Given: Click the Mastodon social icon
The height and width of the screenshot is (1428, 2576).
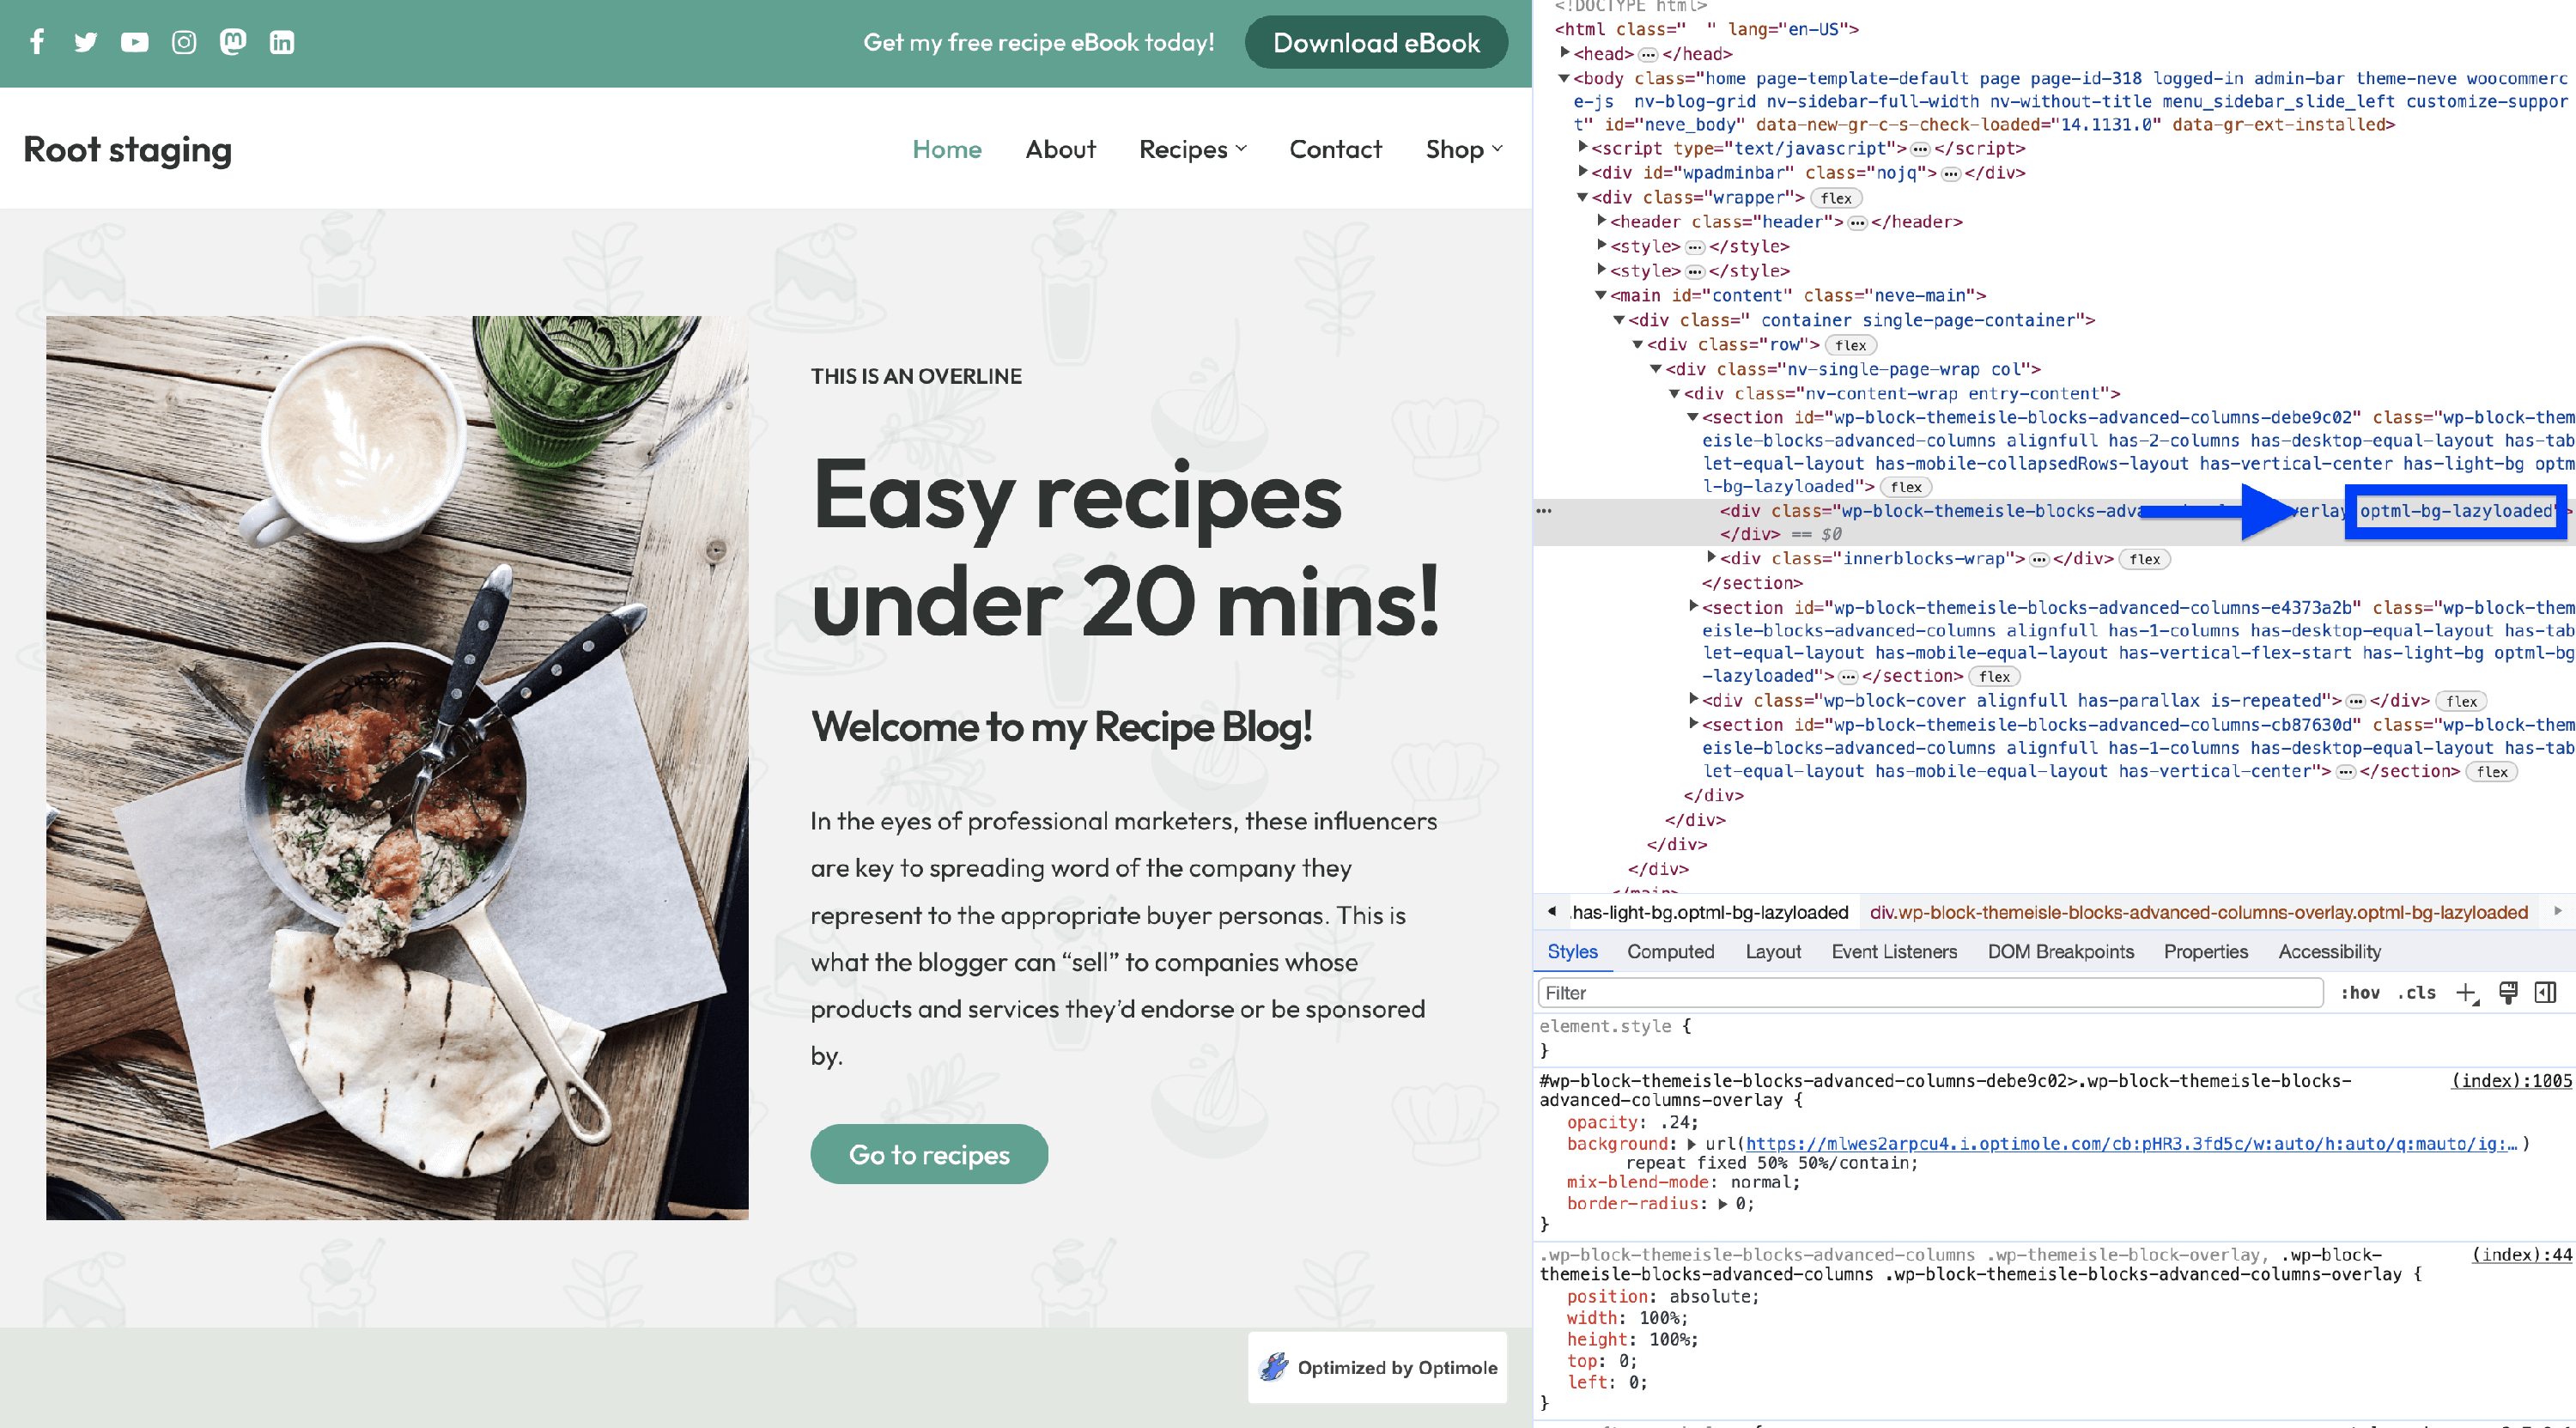Looking at the screenshot, I should click(x=233, y=42).
